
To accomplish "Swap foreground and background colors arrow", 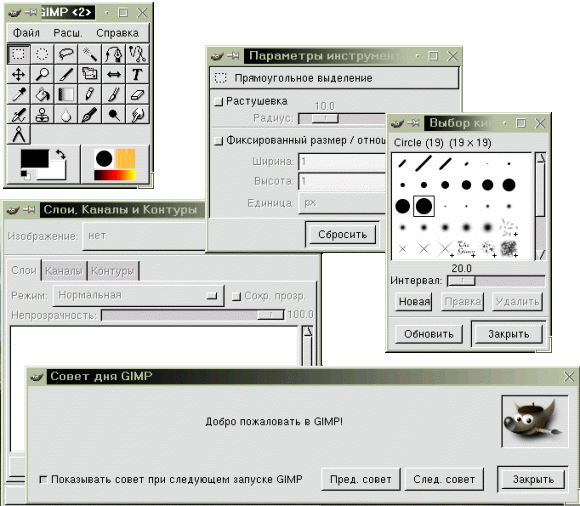I will coord(61,154).
